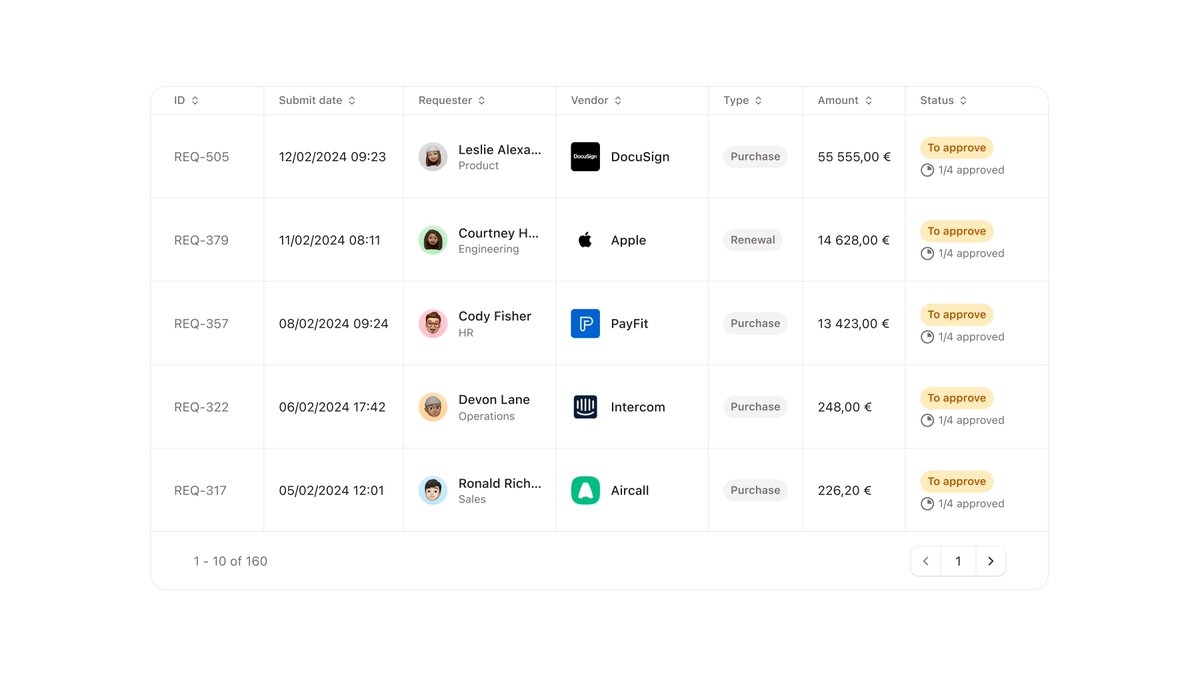Image resolution: width=1200 pixels, height=675 pixels.
Task: Click Purchase tag in Aircall row
Action: pyautogui.click(x=755, y=491)
